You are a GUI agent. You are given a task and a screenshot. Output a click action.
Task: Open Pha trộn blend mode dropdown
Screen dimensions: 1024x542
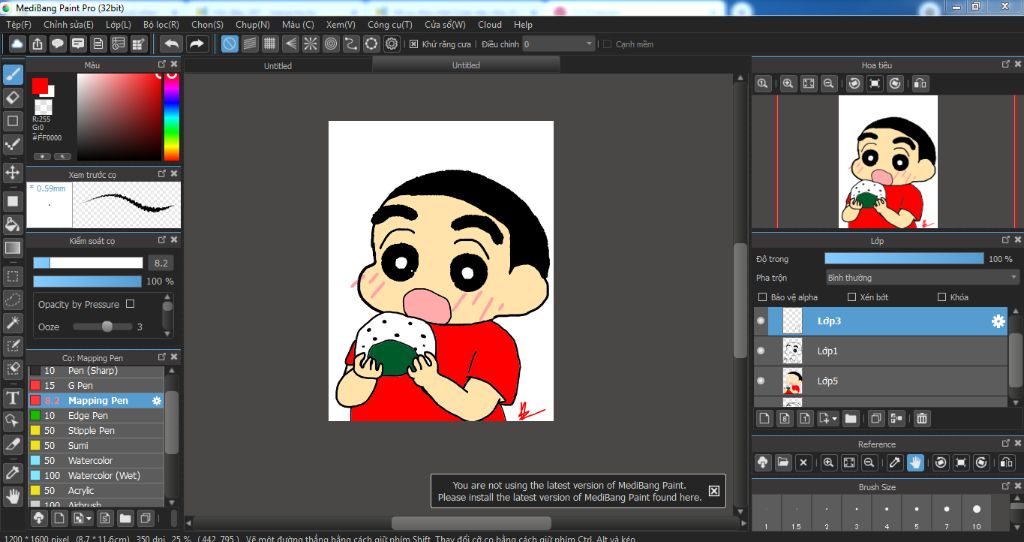pyautogui.click(x=921, y=278)
